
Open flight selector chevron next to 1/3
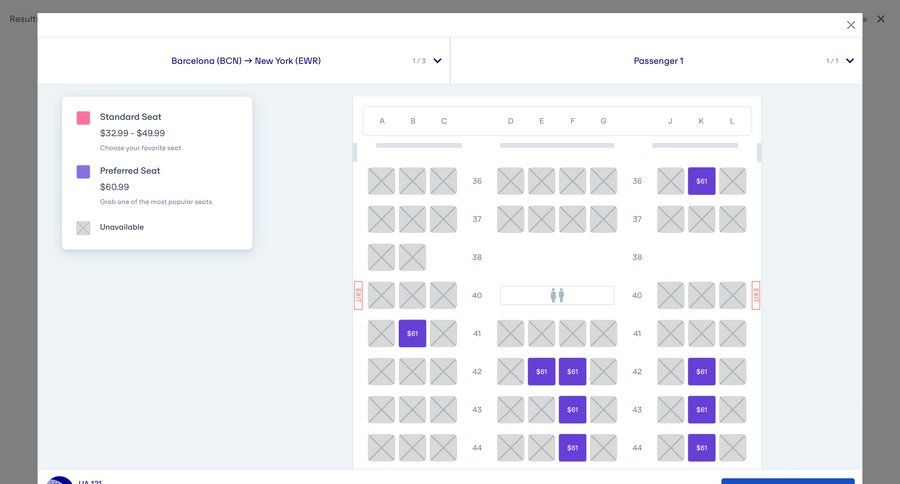(x=437, y=61)
